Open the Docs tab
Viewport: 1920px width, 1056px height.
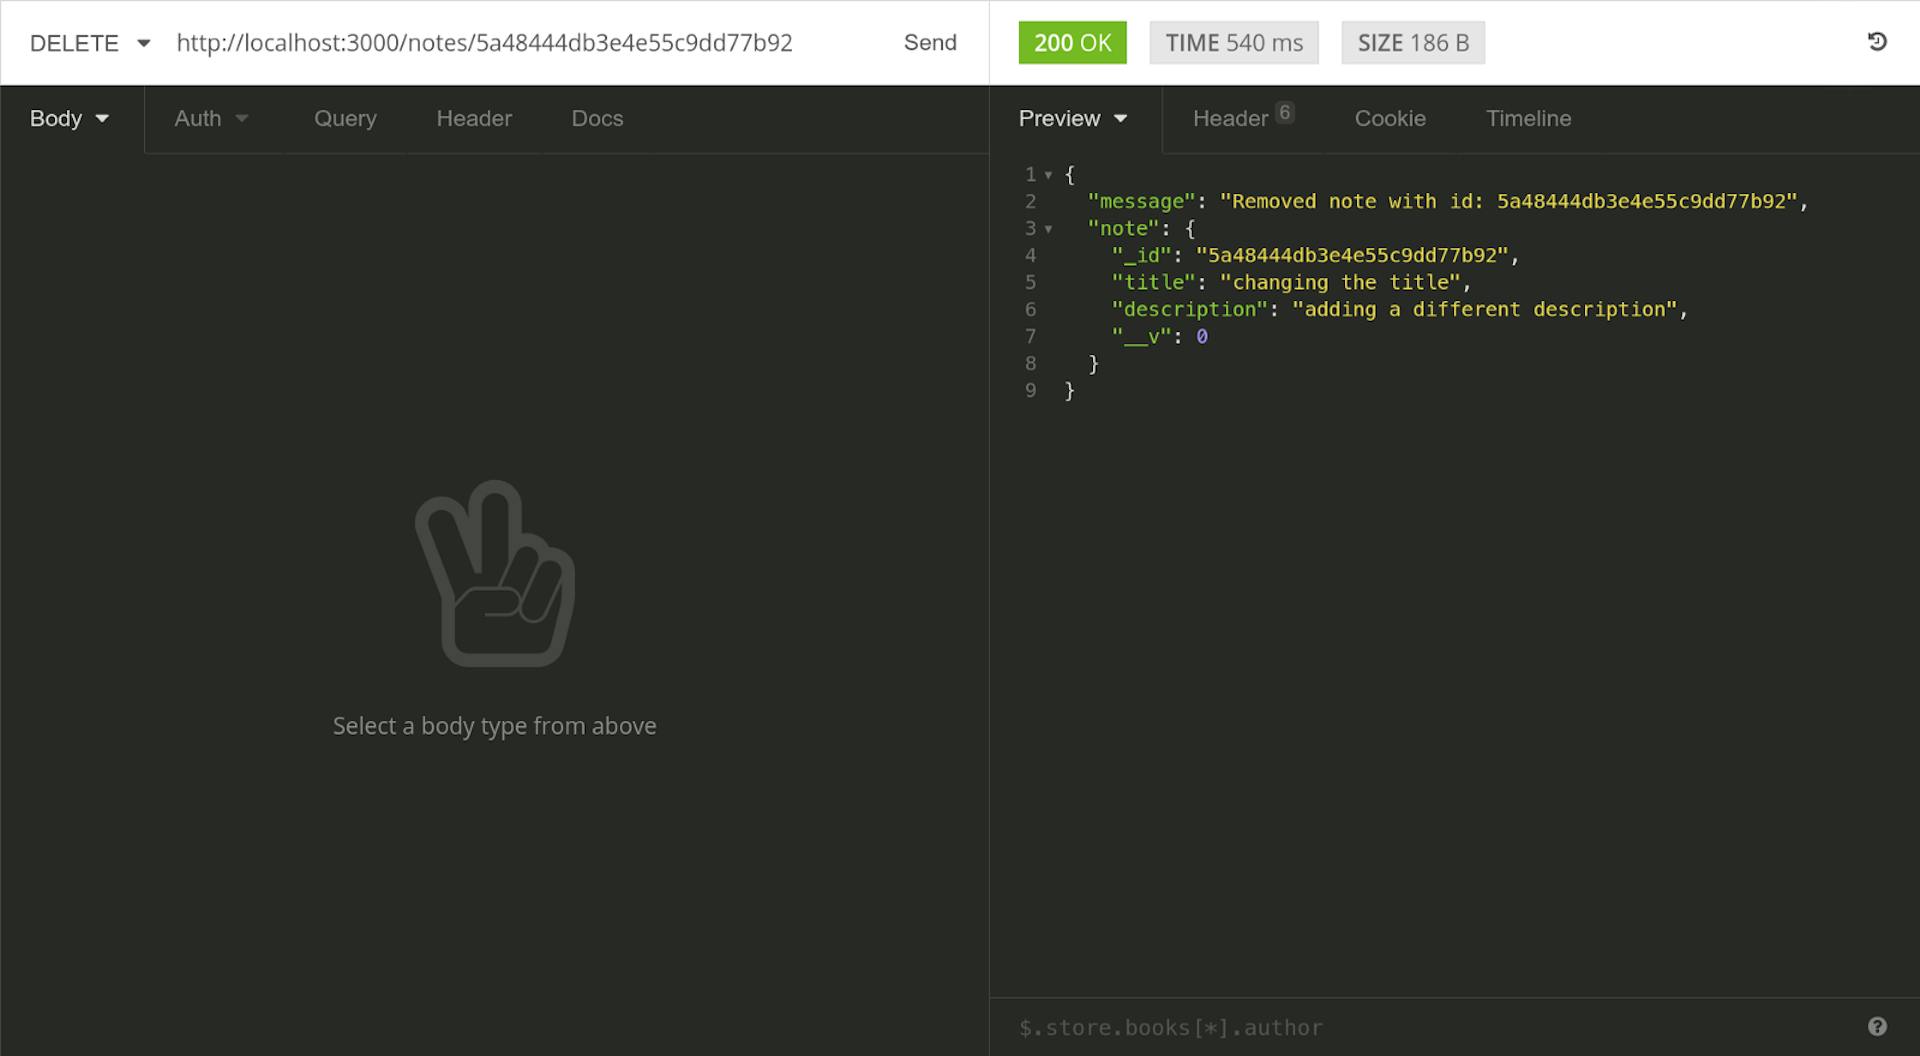[x=597, y=119]
